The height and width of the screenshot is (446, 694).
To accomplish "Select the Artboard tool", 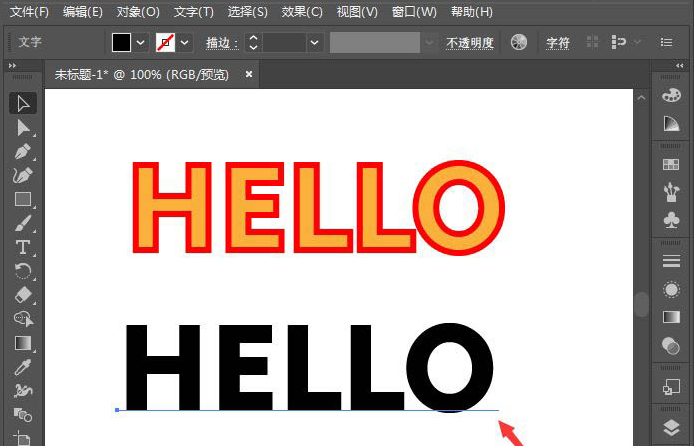I will pos(23,438).
